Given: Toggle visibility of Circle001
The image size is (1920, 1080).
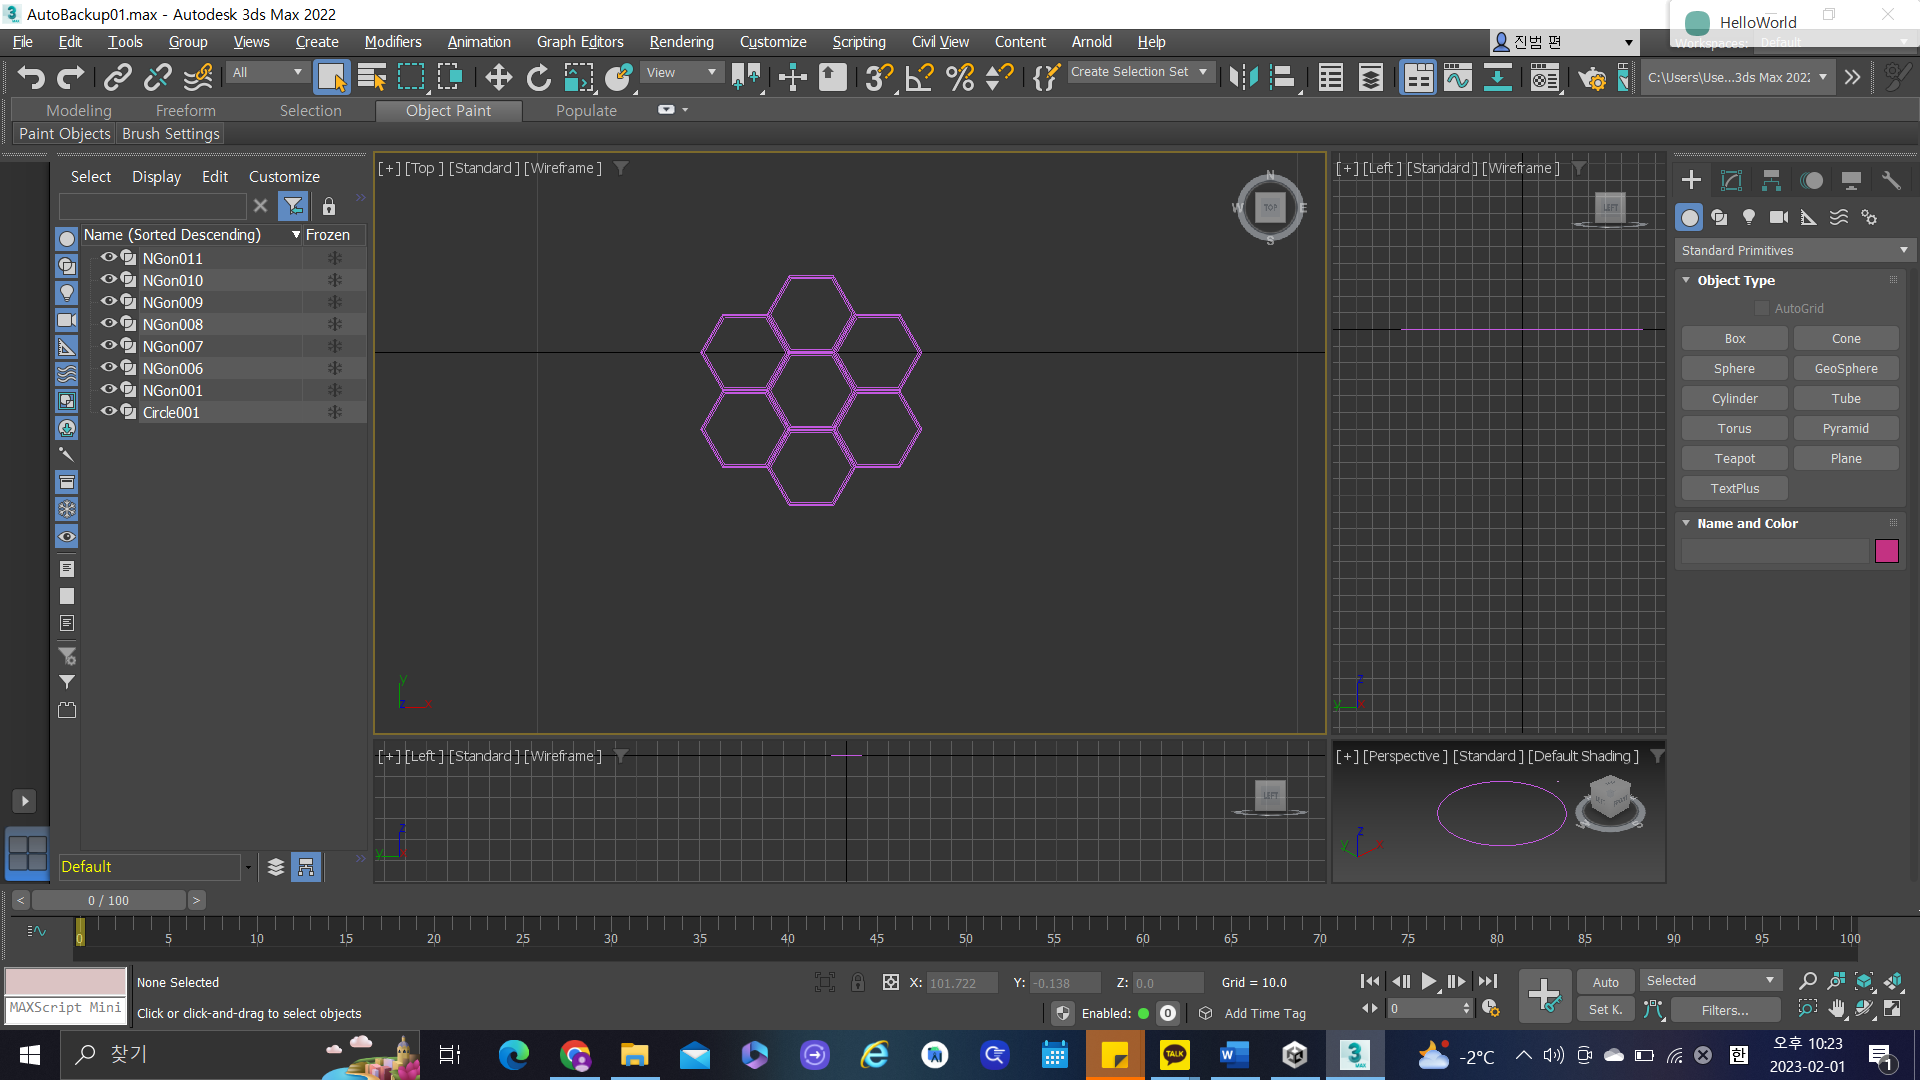Looking at the screenshot, I should (108, 412).
